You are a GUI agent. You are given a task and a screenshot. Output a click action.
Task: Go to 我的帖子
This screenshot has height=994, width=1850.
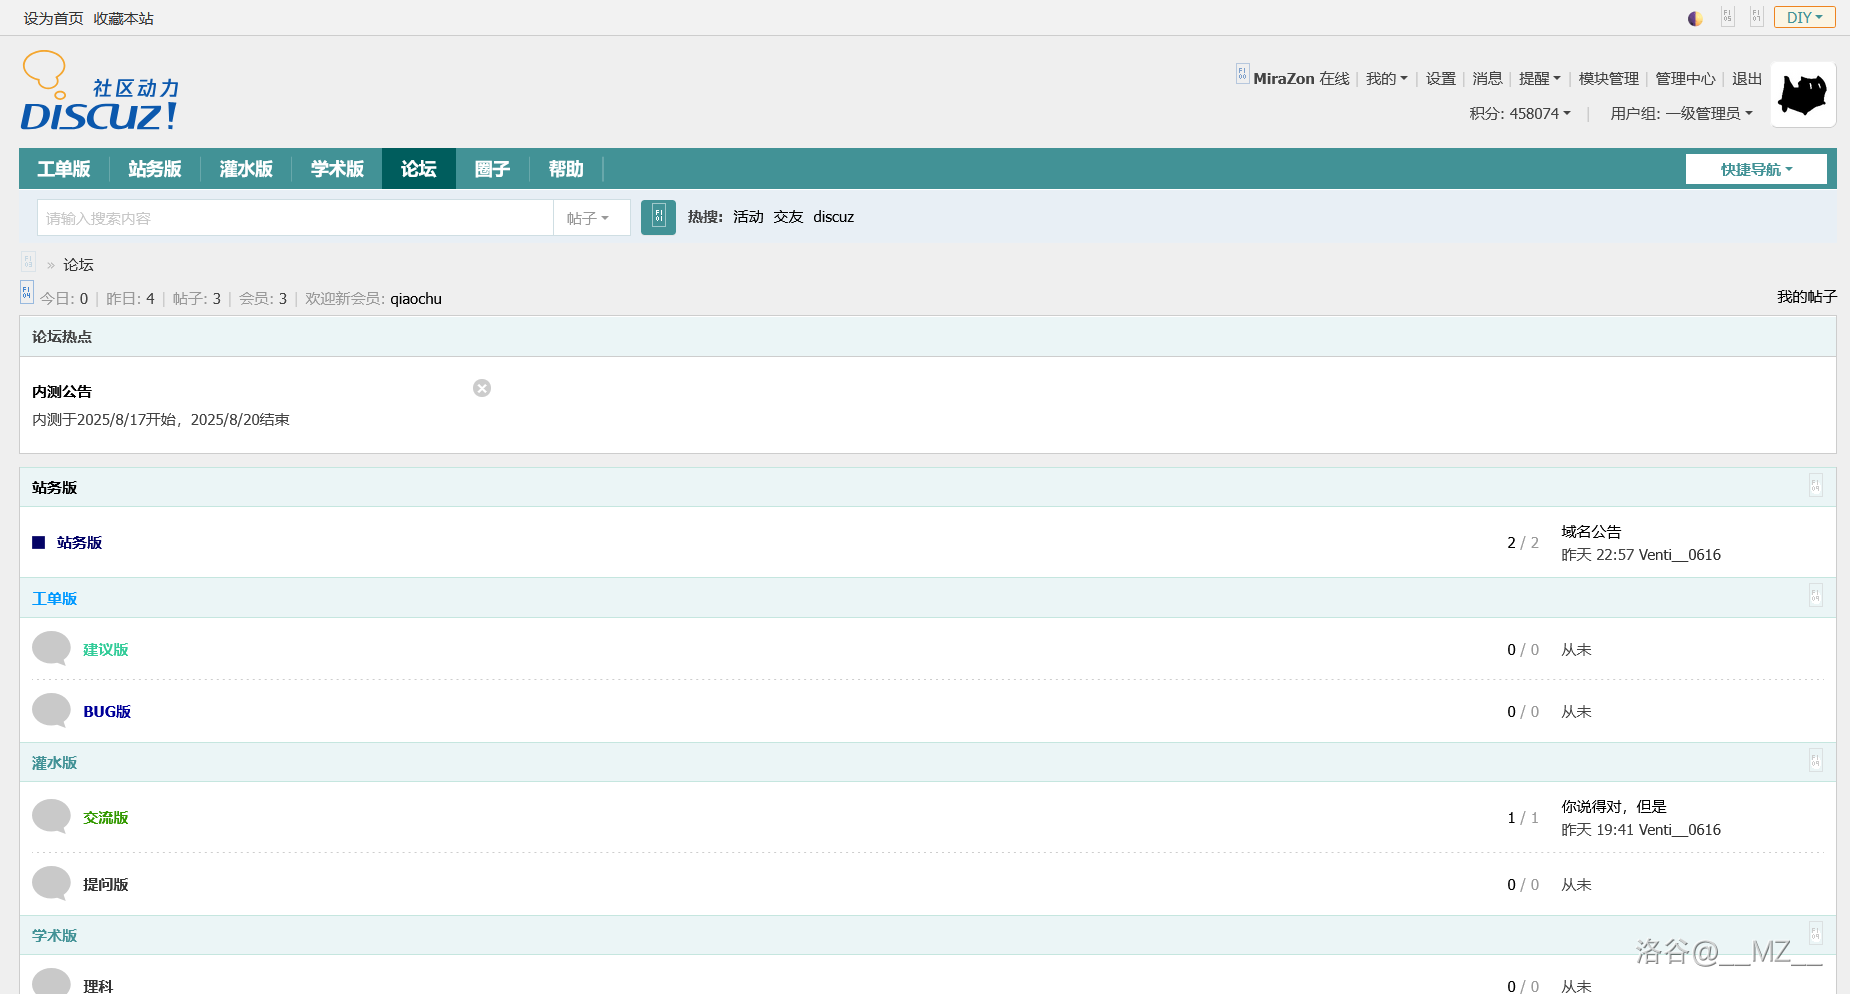pyautogui.click(x=1806, y=297)
